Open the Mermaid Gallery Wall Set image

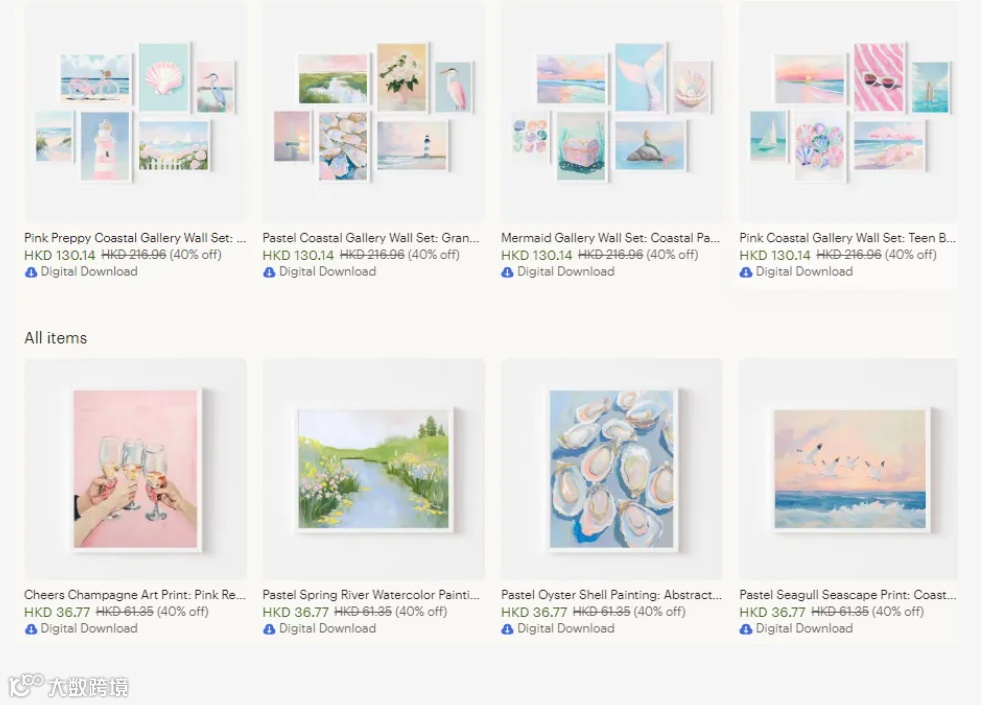(612, 111)
